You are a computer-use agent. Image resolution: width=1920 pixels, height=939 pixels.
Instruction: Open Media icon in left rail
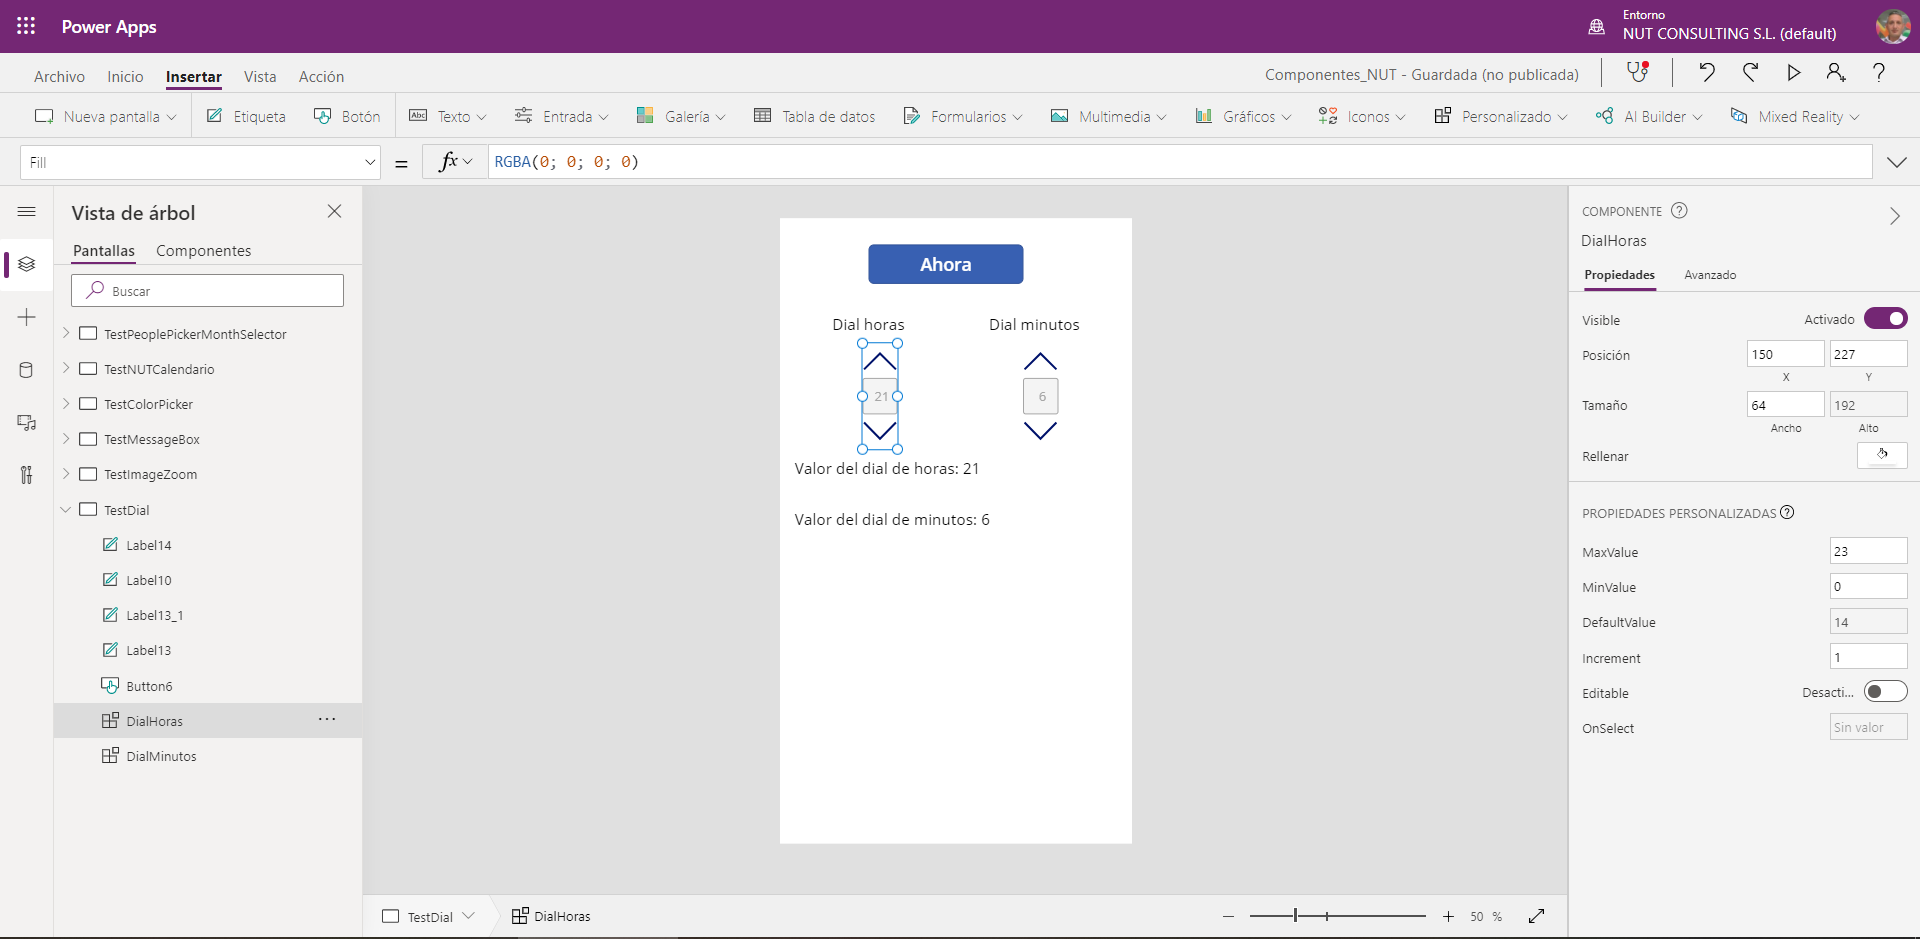(x=27, y=422)
